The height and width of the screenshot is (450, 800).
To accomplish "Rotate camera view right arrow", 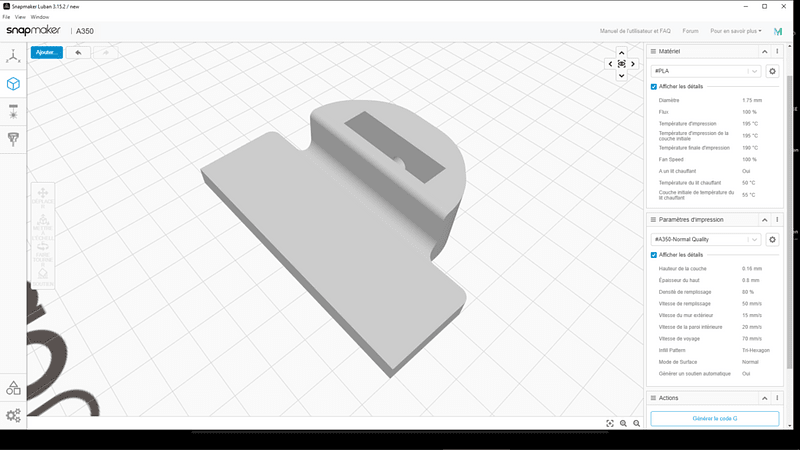I will coord(633,64).
